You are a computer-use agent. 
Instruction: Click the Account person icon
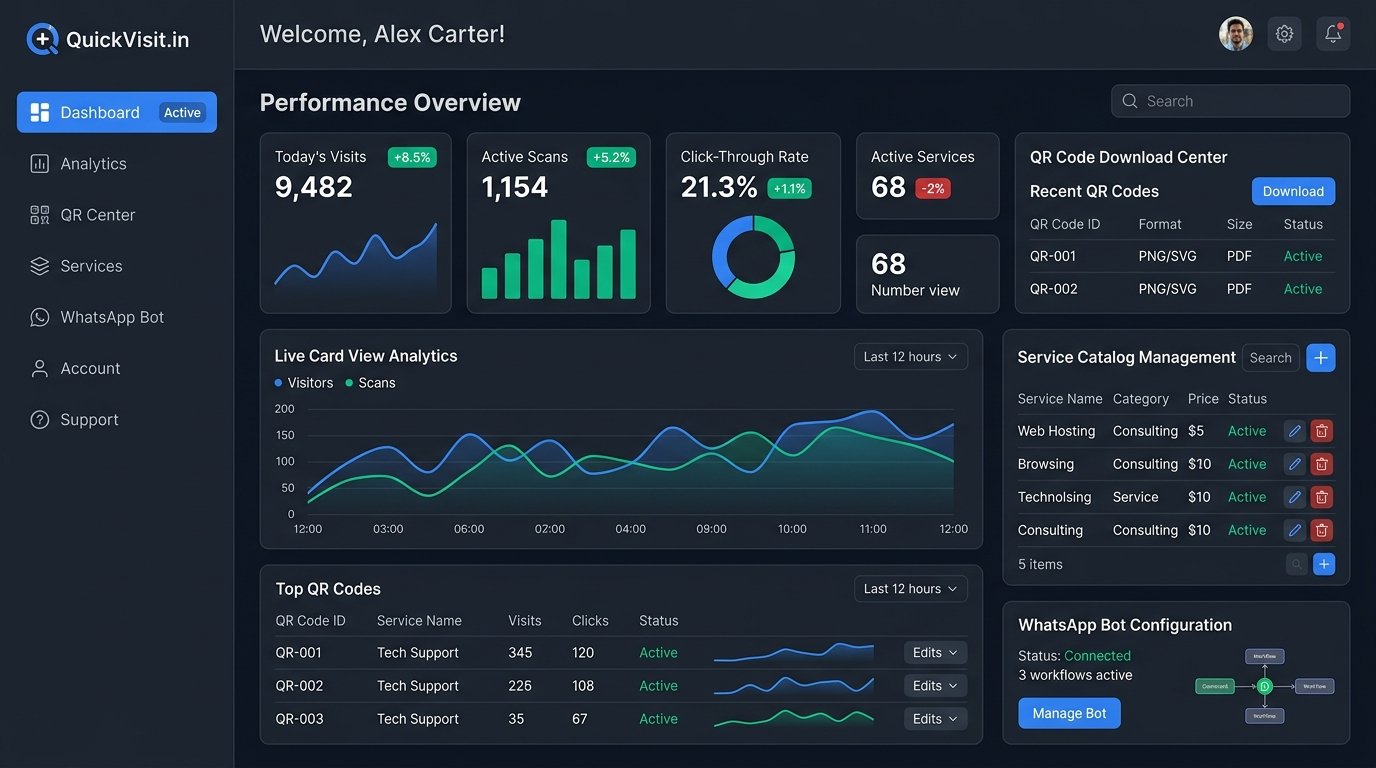tap(40, 368)
